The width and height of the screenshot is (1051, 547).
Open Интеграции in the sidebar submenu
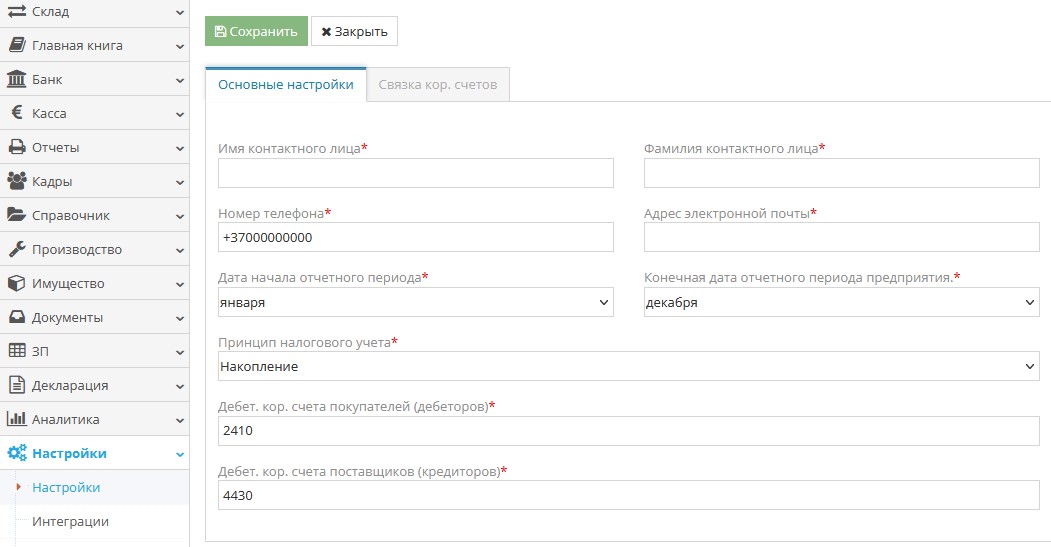70,521
